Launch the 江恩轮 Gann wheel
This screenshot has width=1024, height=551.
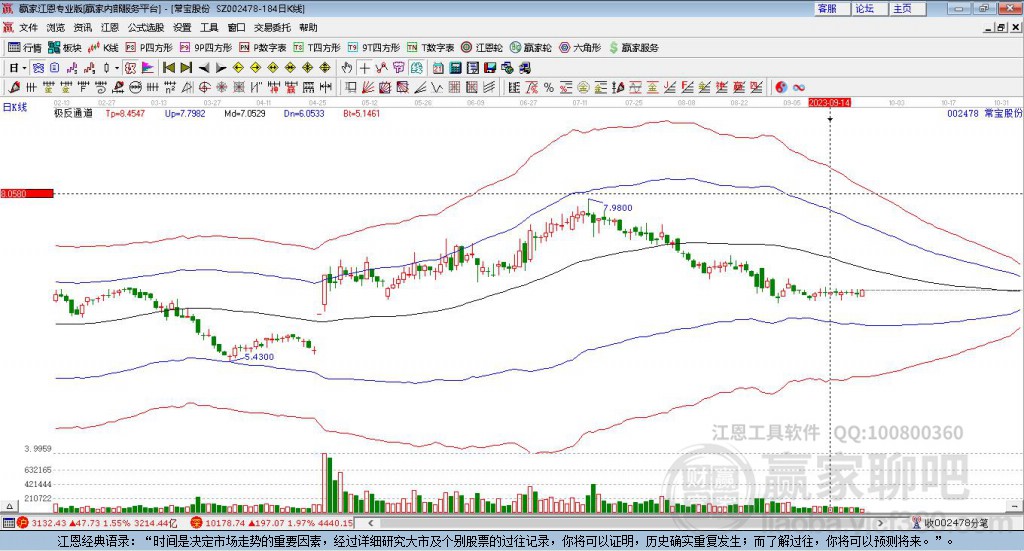[x=482, y=48]
